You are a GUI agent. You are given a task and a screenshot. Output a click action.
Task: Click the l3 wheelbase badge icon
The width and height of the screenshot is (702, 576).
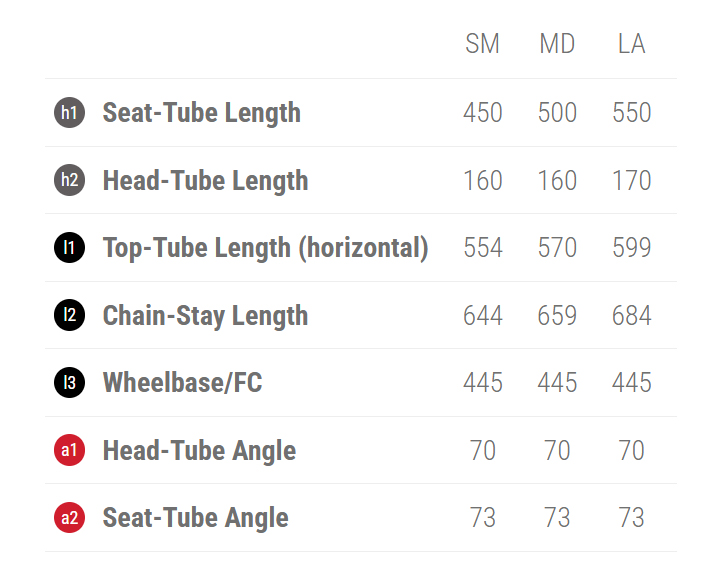coord(69,383)
